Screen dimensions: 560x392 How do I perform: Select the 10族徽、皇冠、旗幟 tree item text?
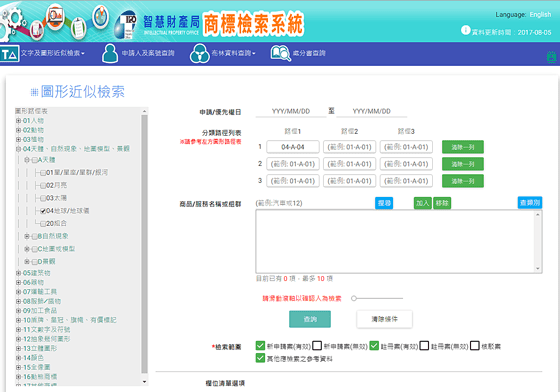pos(70,320)
